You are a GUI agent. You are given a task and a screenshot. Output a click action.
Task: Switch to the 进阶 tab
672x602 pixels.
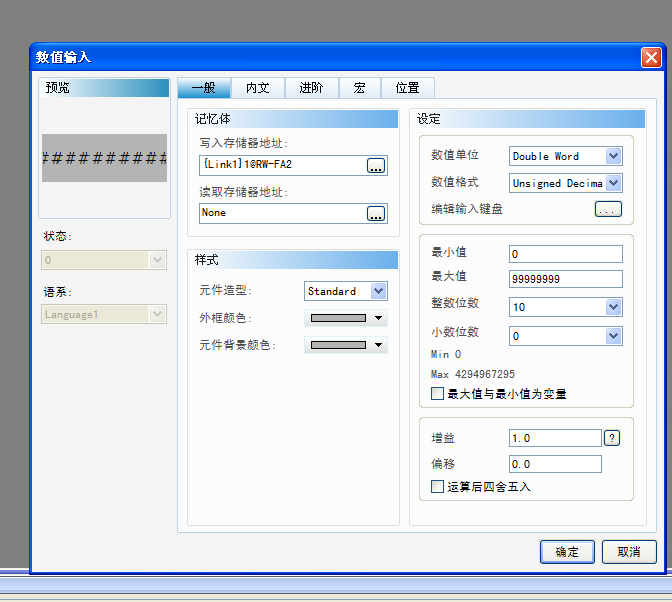pos(311,88)
